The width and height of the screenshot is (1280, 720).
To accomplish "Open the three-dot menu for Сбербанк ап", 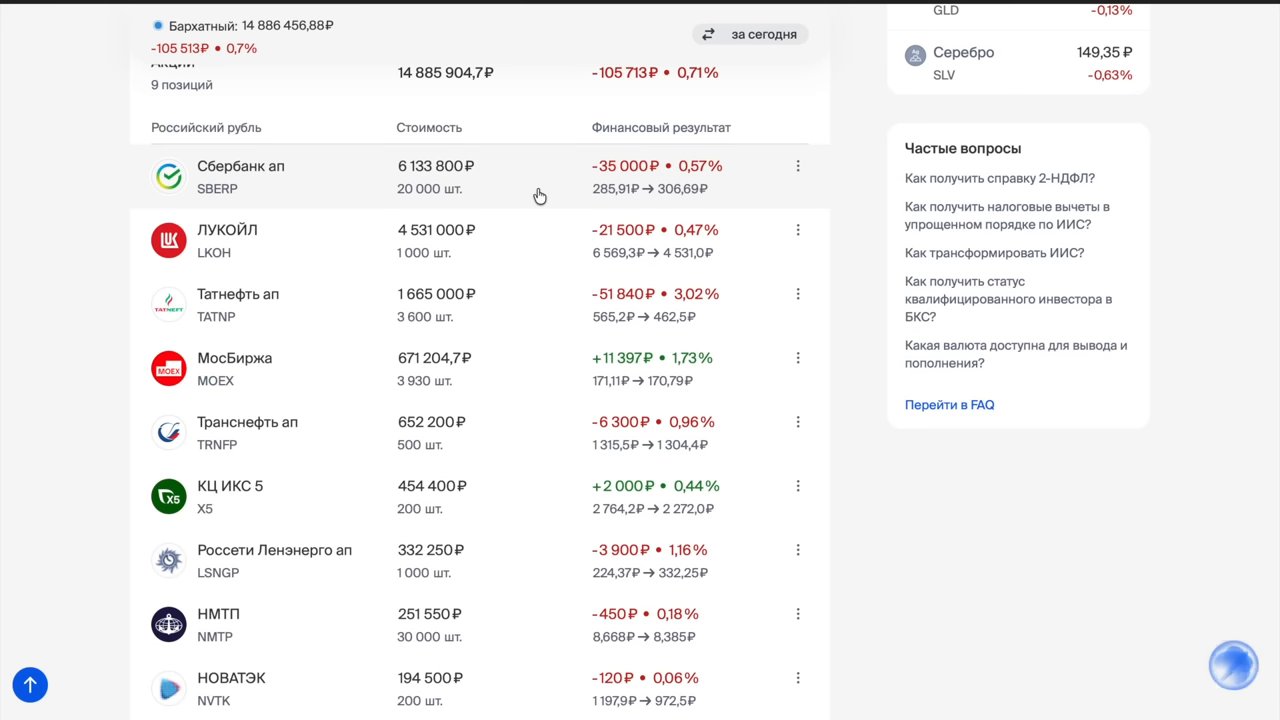I will (x=798, y=166).
